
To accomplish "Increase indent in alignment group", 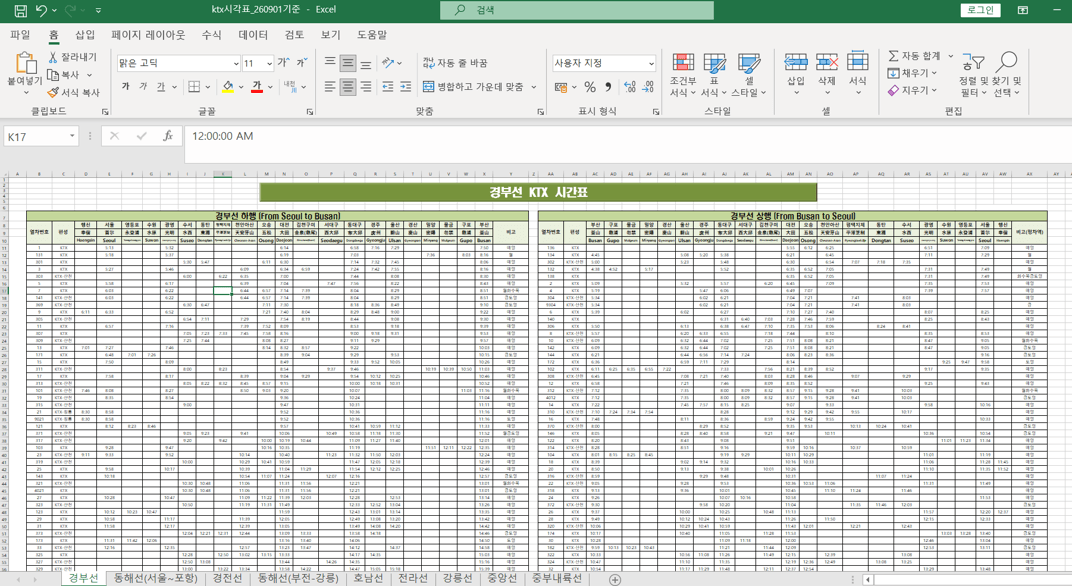I will click(405, 87).
